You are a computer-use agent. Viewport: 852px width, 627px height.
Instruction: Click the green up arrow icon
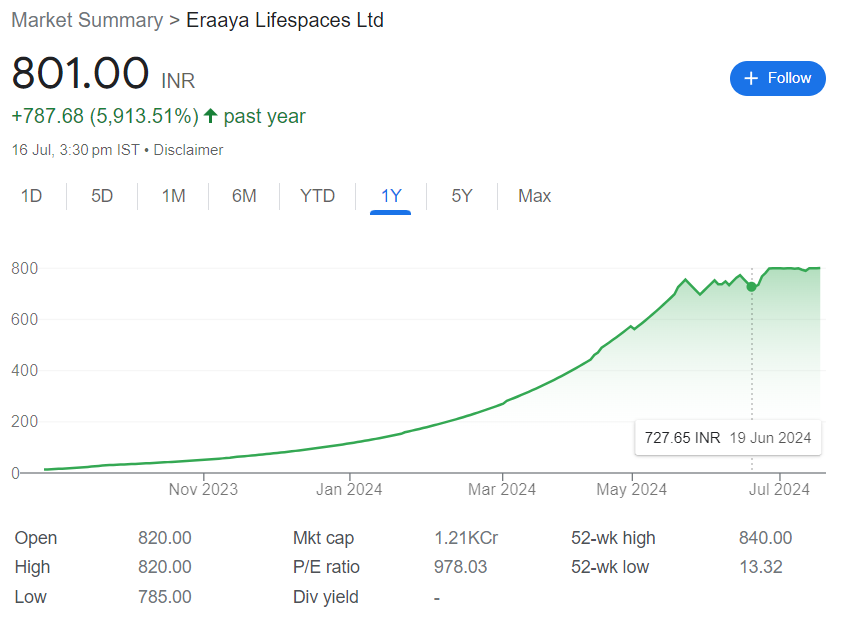[x=211, y=116]
